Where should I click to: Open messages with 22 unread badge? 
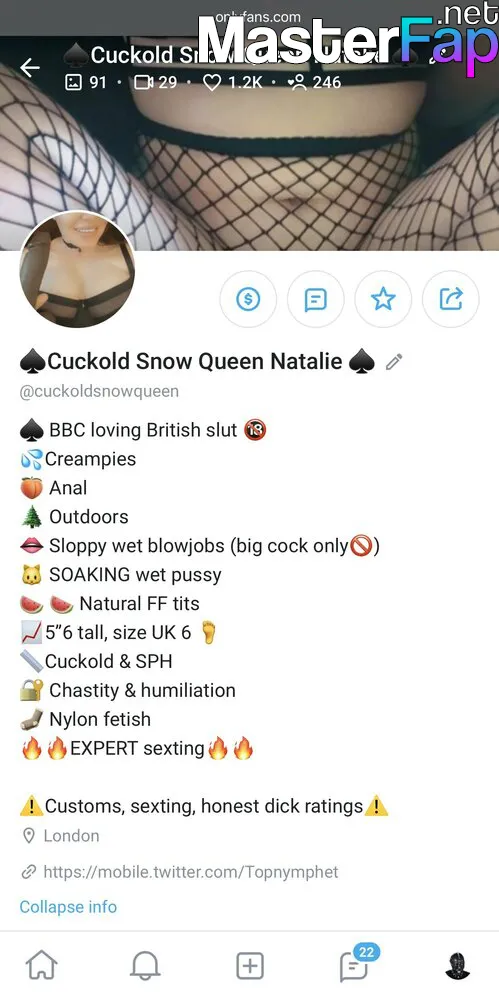coord(355,964)
